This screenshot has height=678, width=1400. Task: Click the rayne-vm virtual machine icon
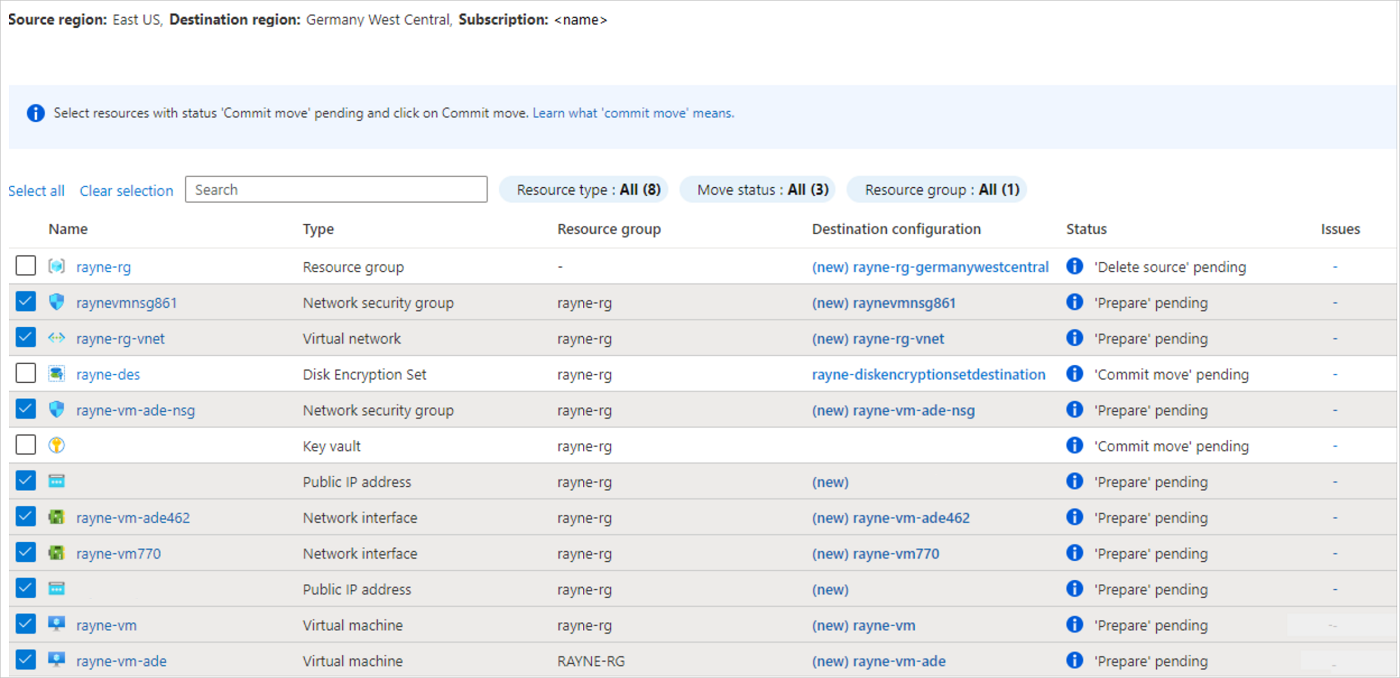coord(57,625)
